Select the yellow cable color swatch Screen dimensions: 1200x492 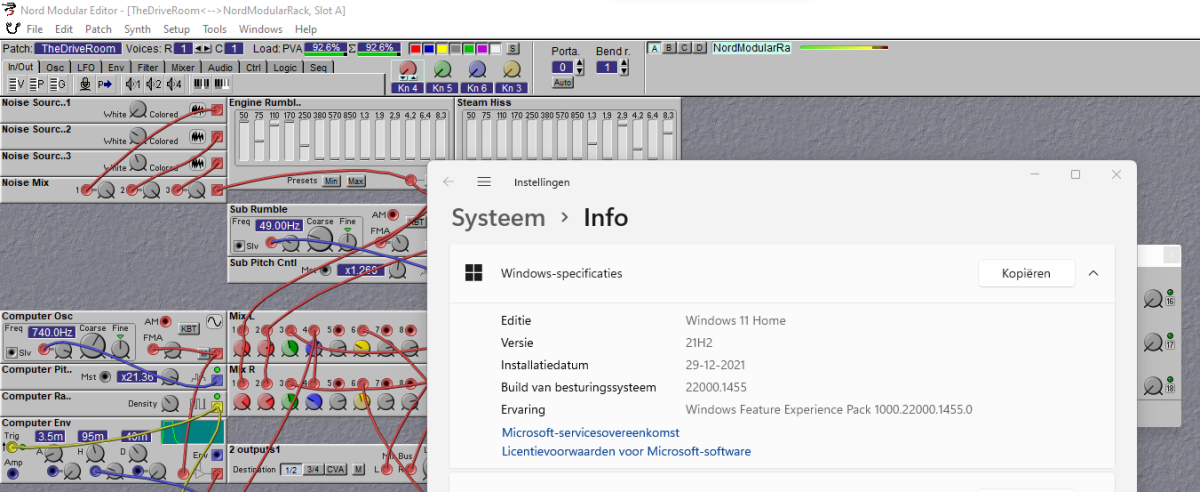coord(442,48)
